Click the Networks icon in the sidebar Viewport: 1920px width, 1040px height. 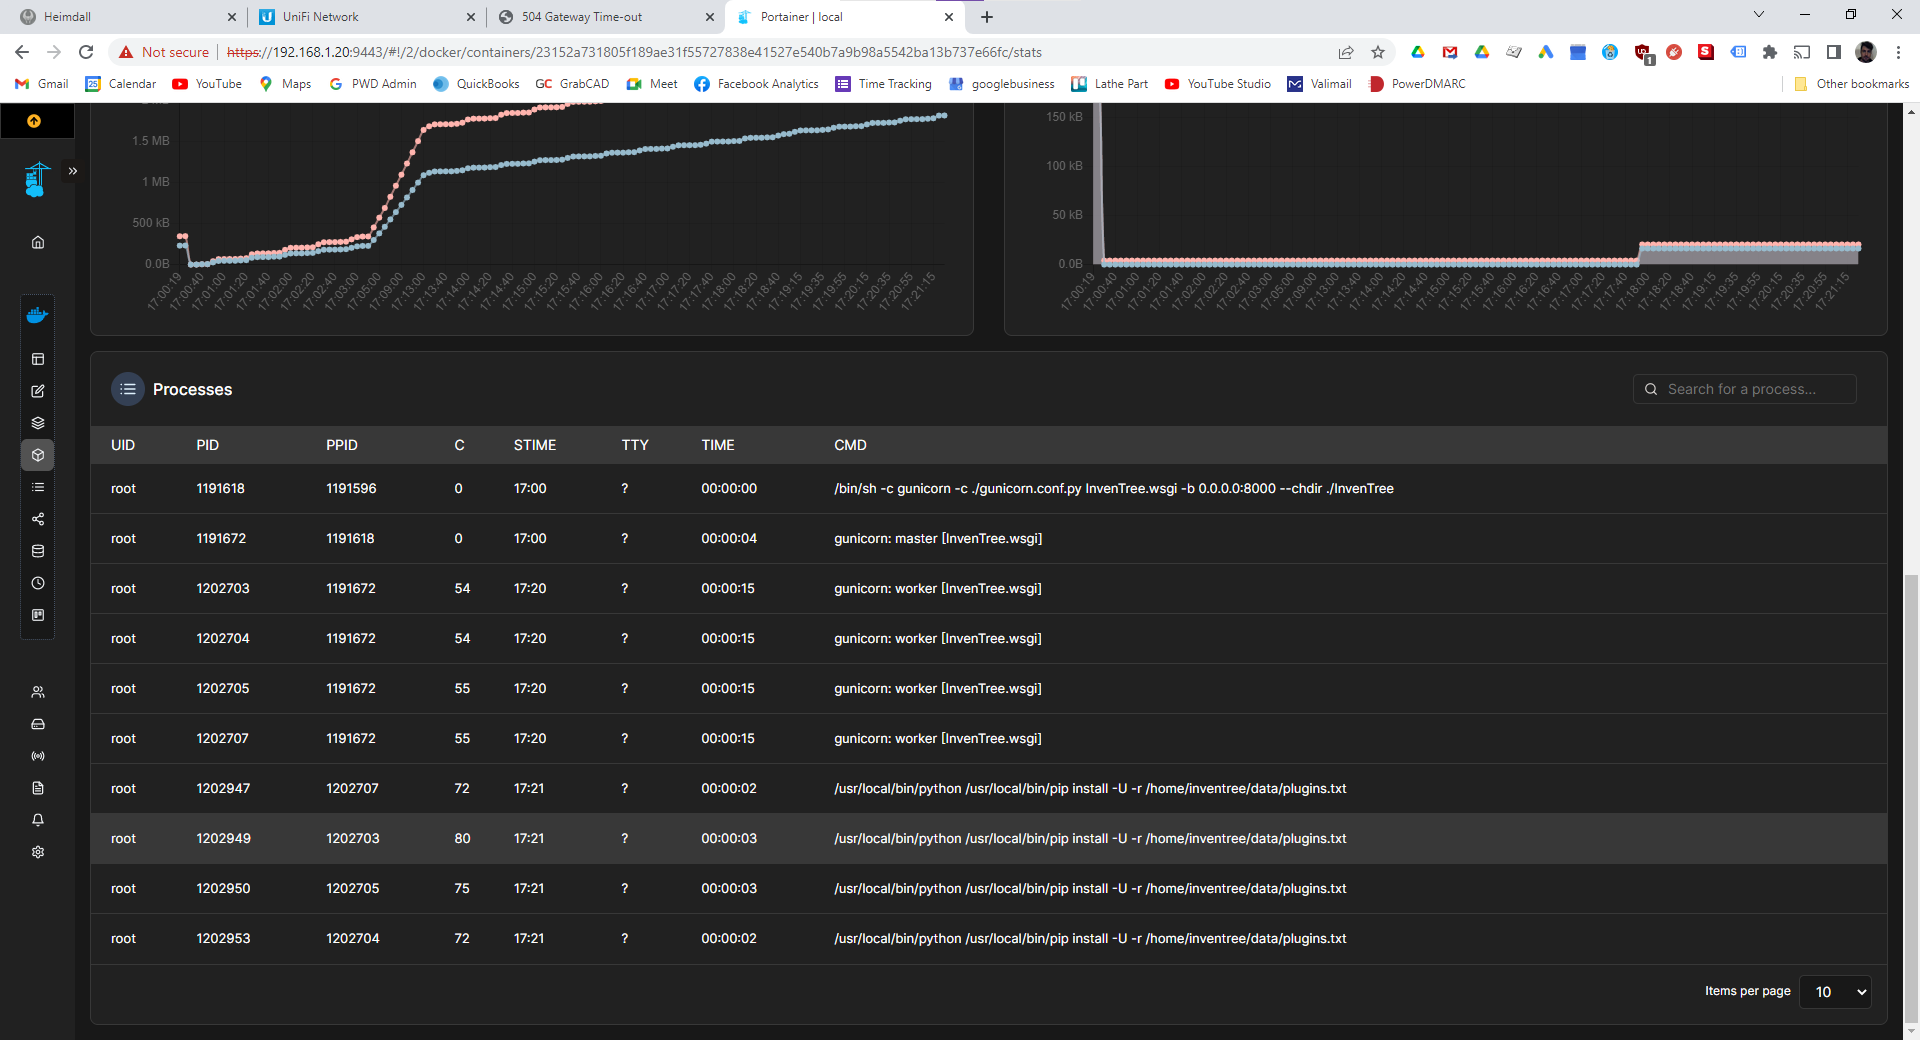pyautogui.click(x=37, y=519)
